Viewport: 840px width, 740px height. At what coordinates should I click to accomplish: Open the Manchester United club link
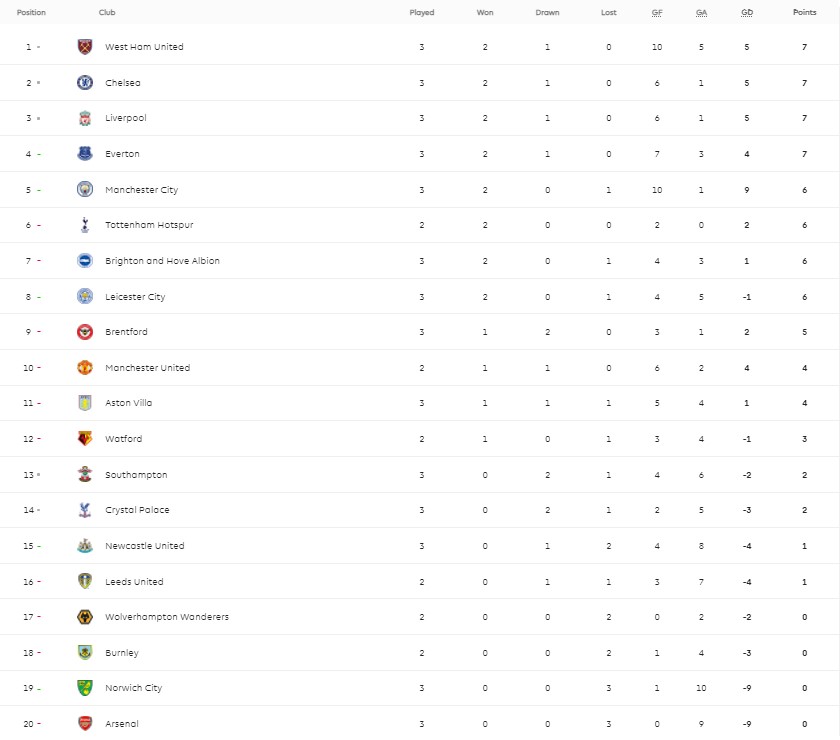[147, 368]
